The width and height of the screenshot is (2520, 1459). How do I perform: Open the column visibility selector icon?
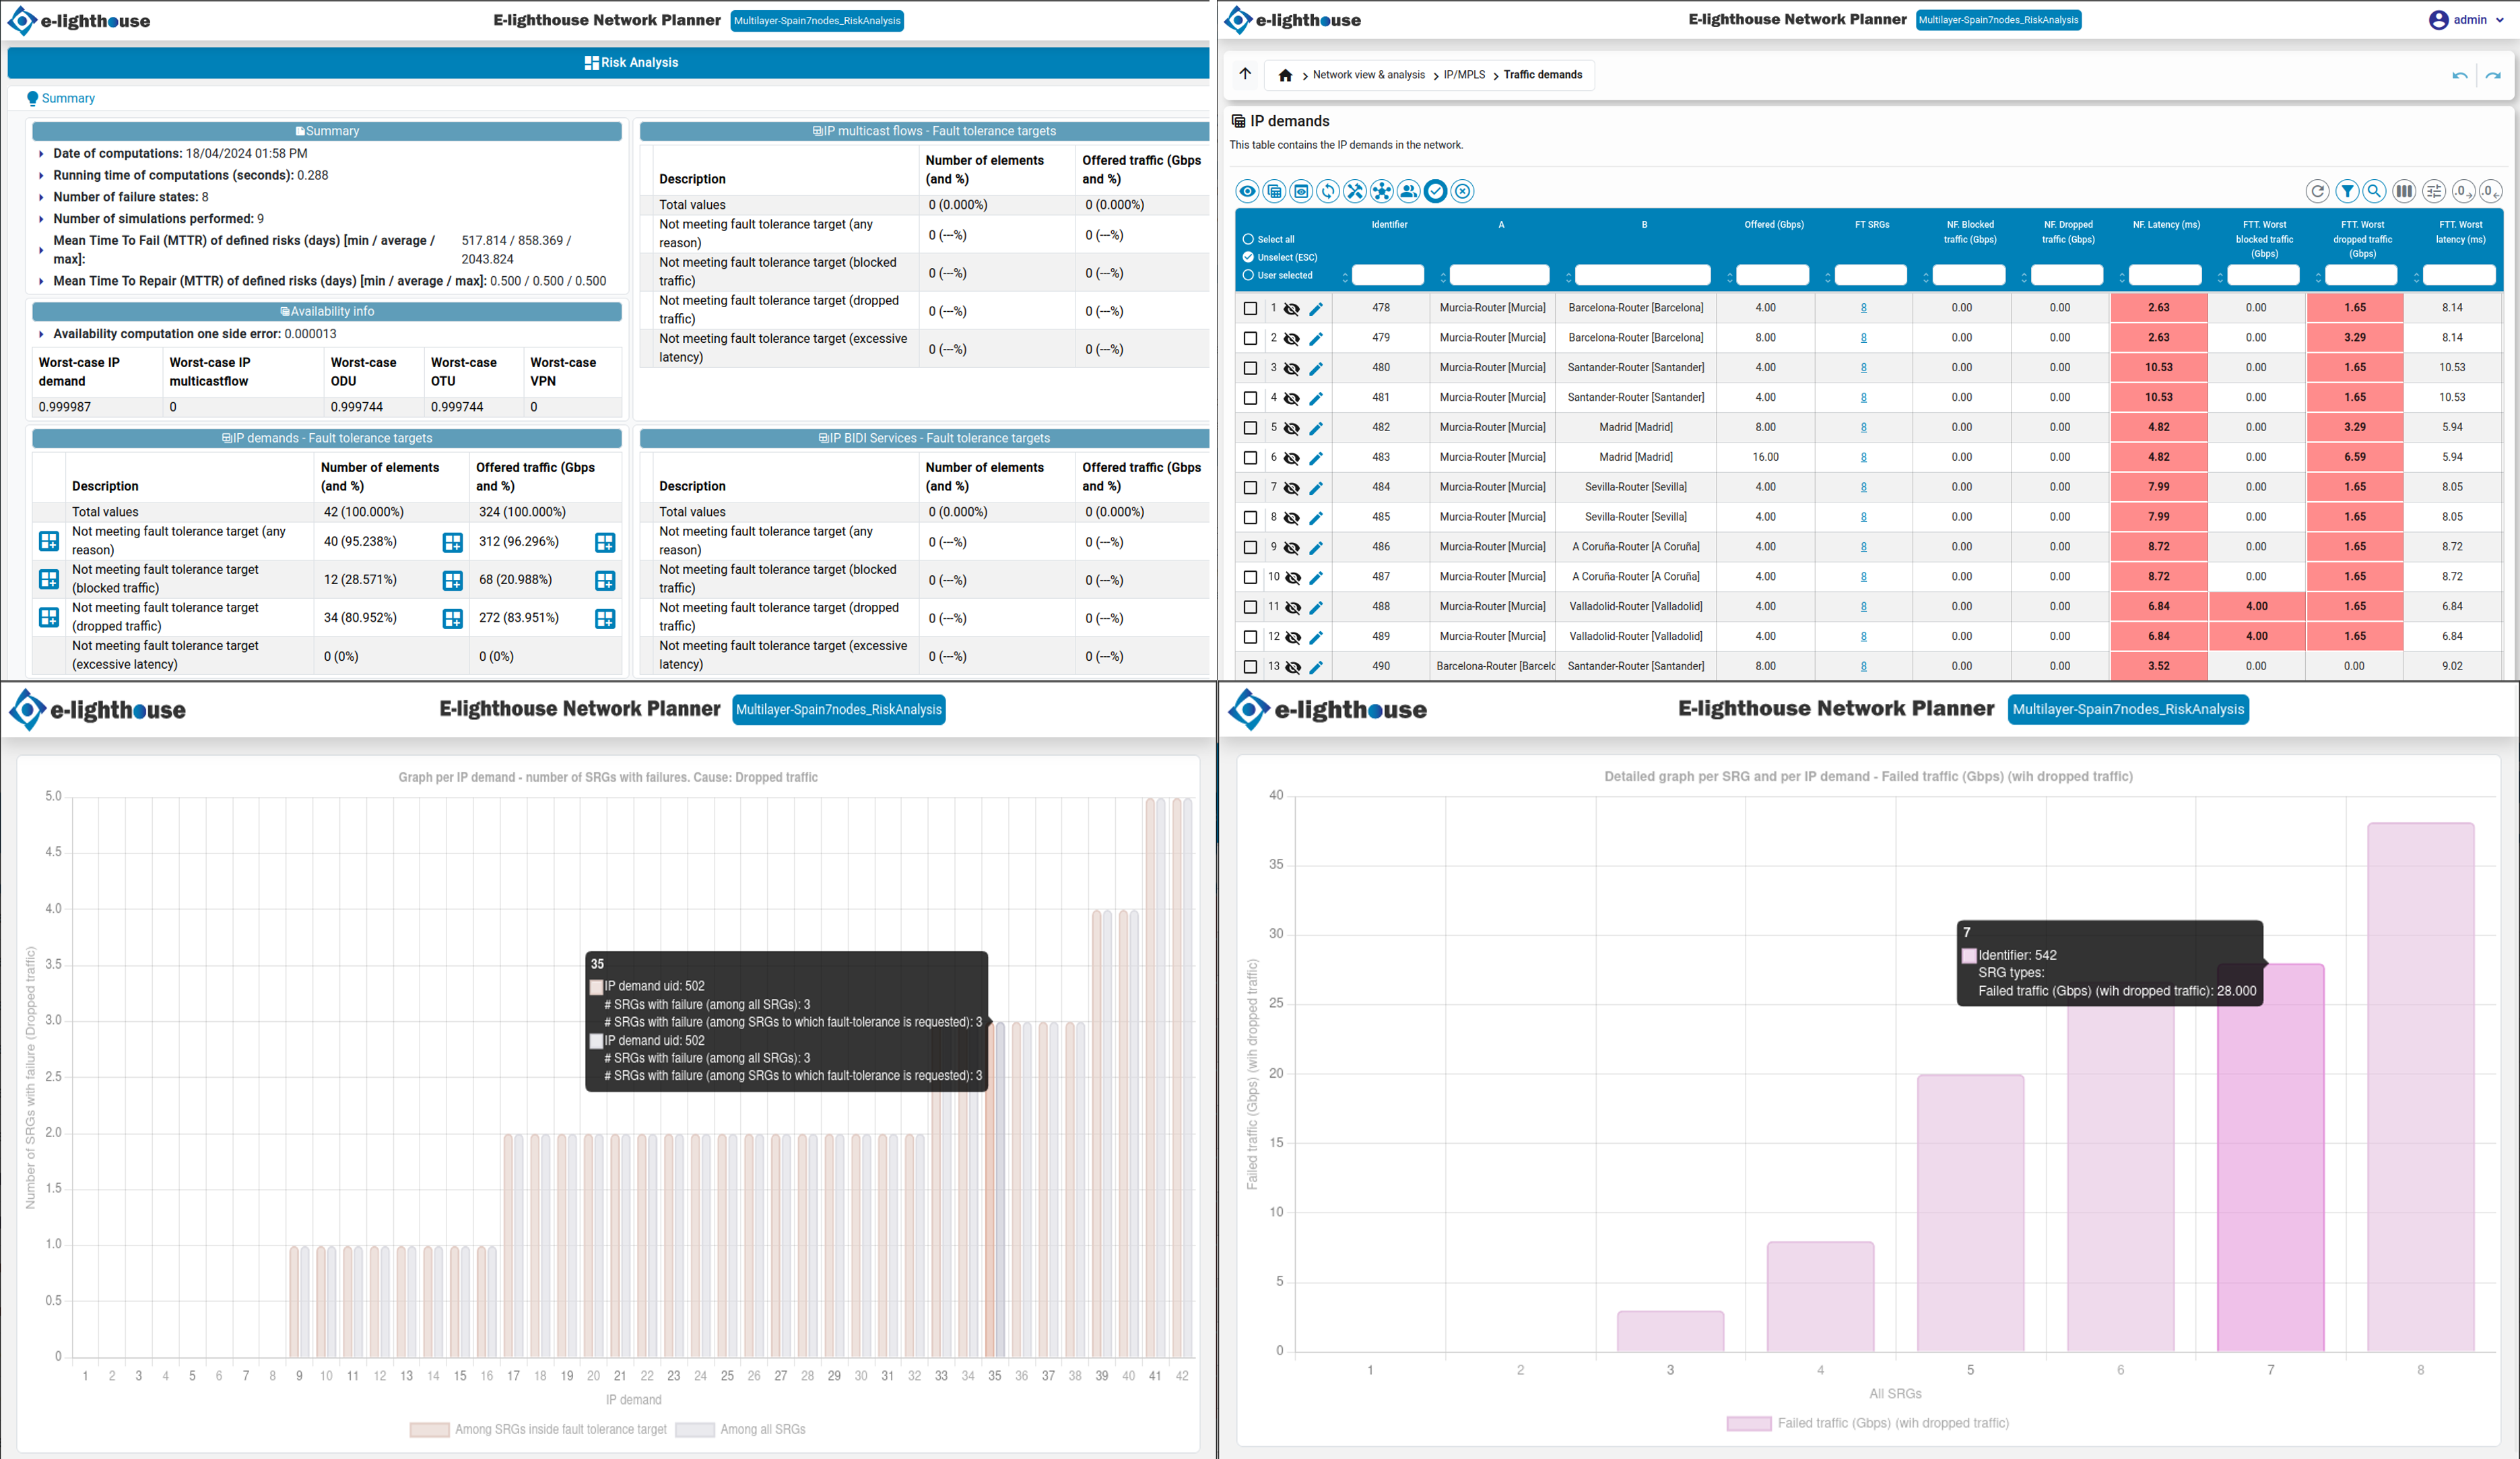click(x=2403, y=191)
